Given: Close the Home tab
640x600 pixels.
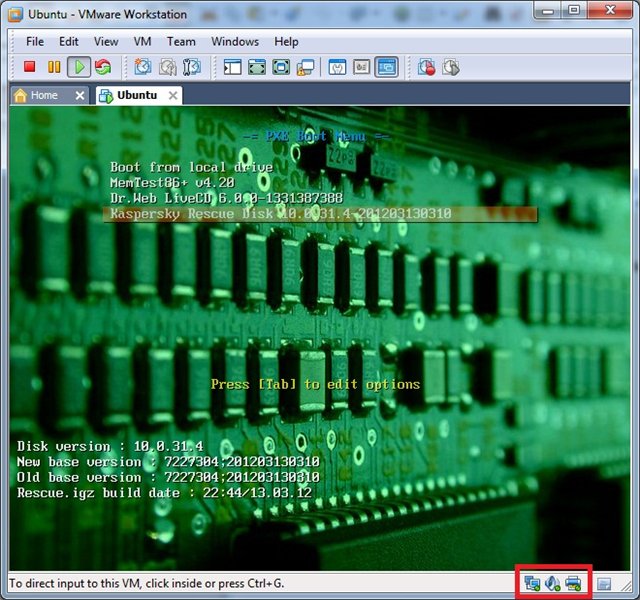Looking at the screenshot, I should pos(80,96).
